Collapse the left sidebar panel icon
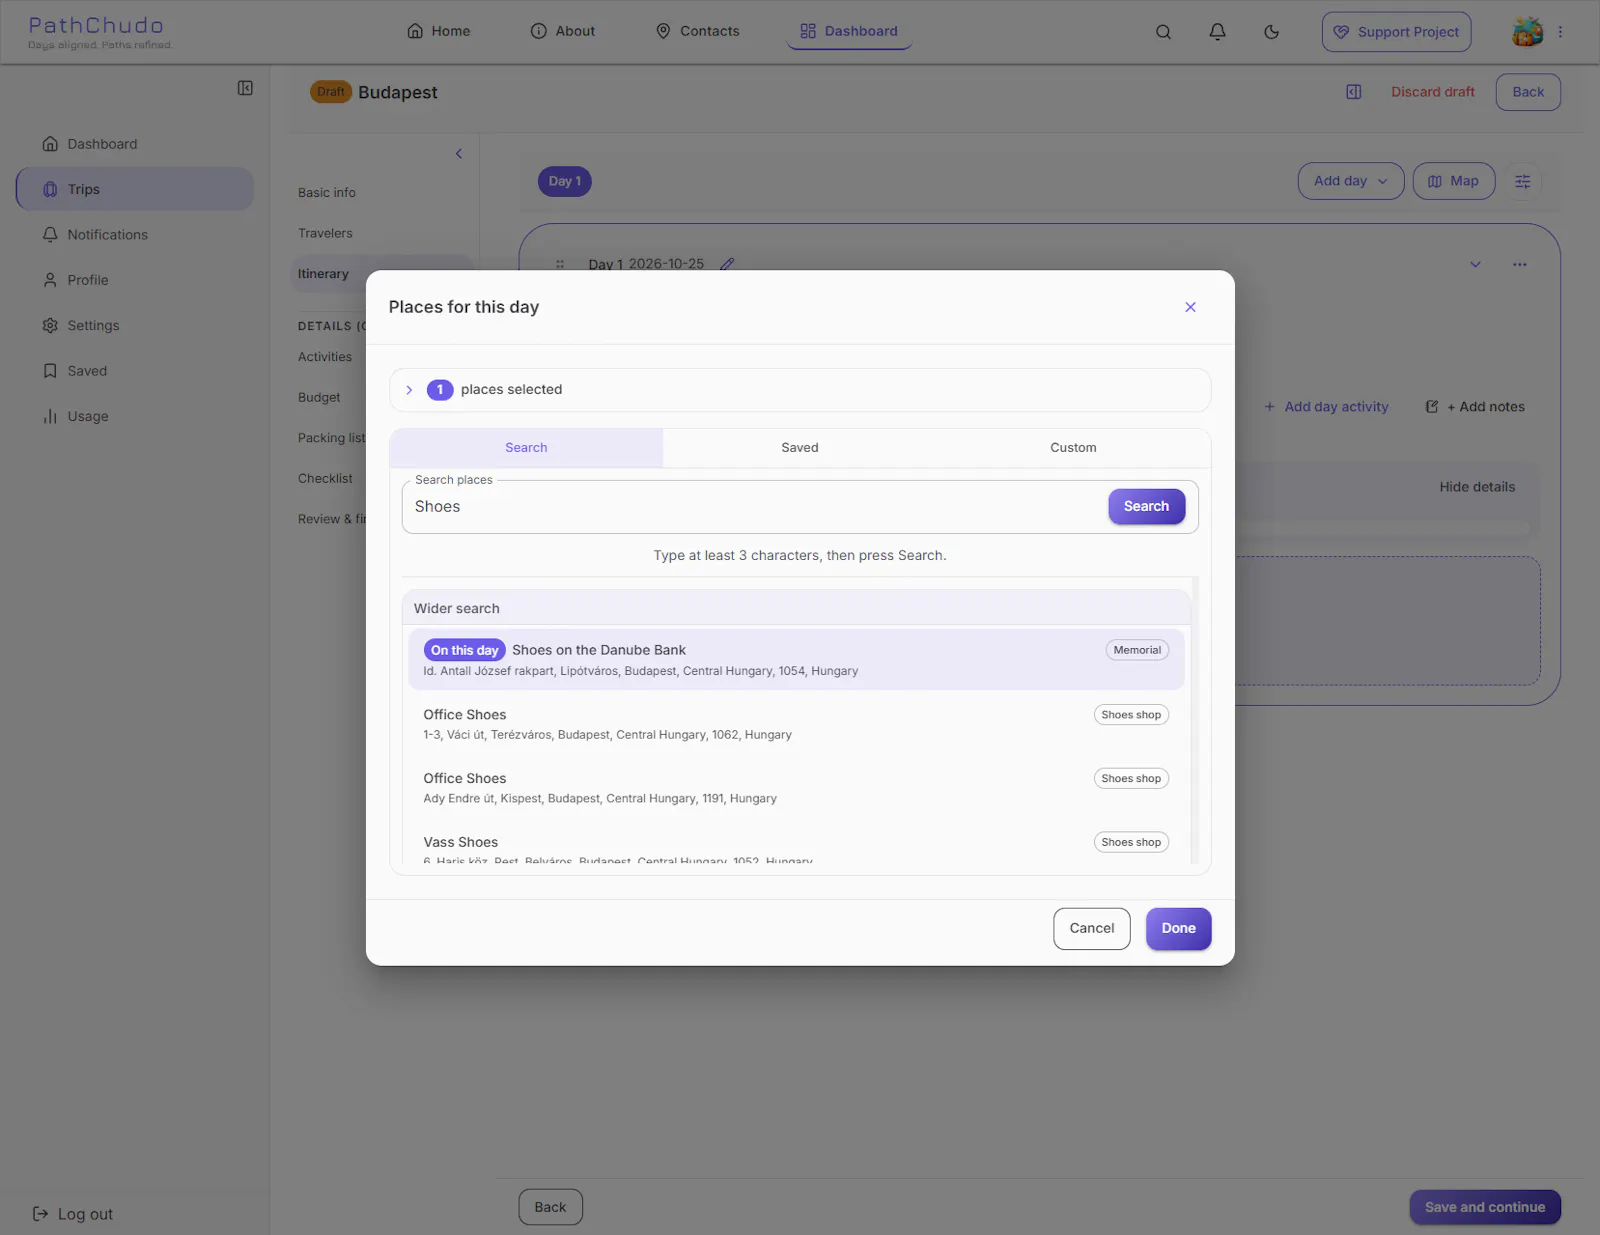 click(x=245, y=88)
